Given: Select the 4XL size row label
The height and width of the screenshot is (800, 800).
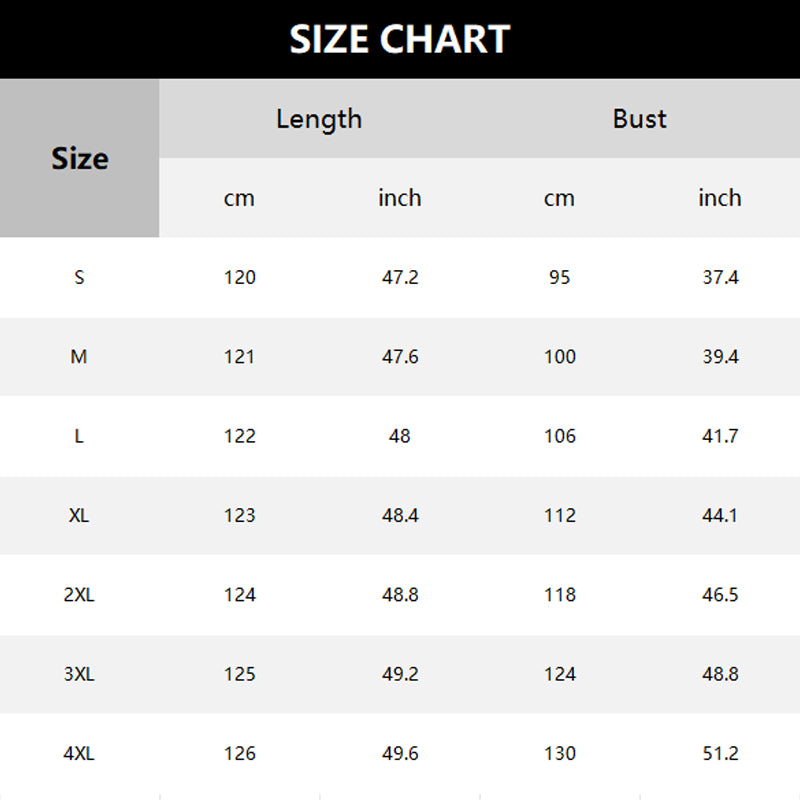Looking at the screenshot, I should [x=80, y=754].
